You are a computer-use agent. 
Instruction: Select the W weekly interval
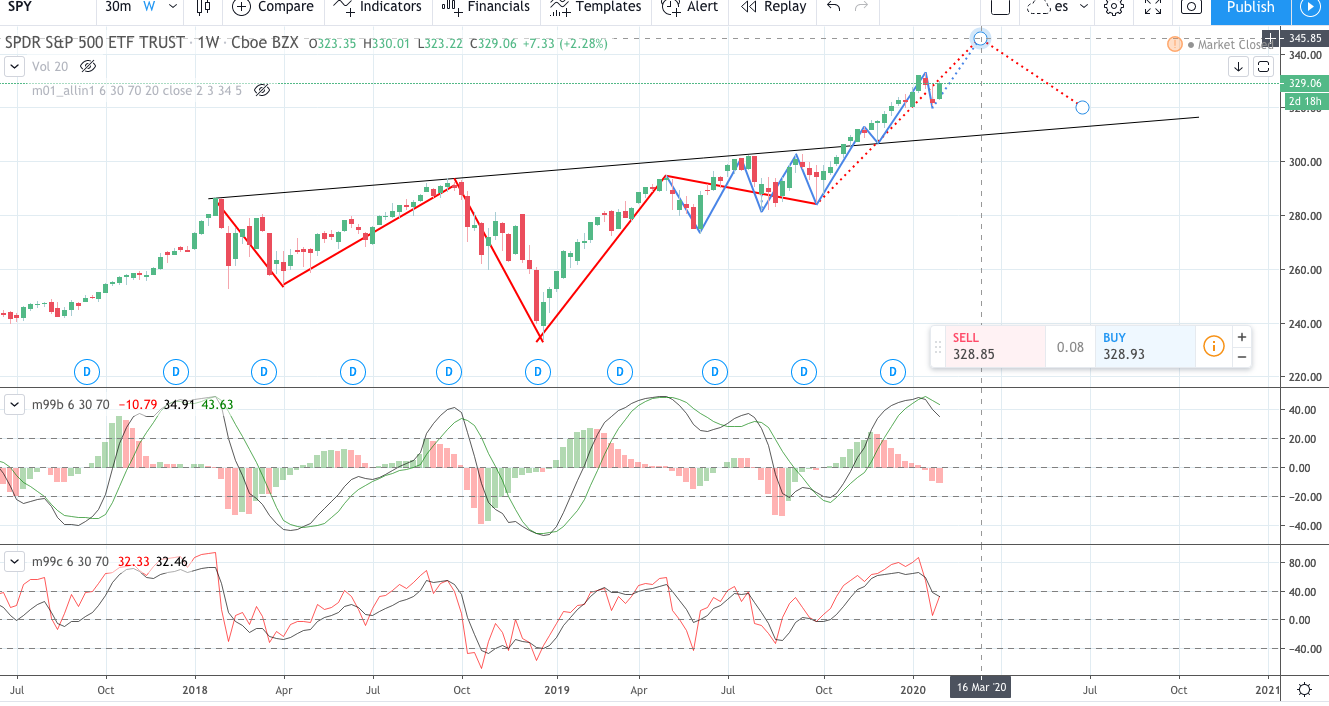(x=149, y=7)
